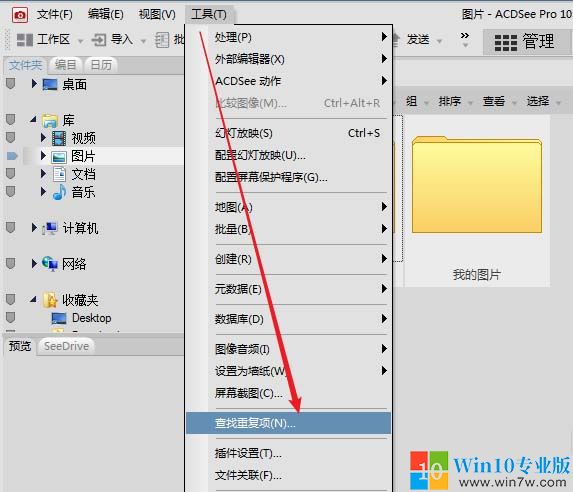Screen dimensions: 573x492
Task: Expand the 音乐 tree node
Action: tap(43, 191)
